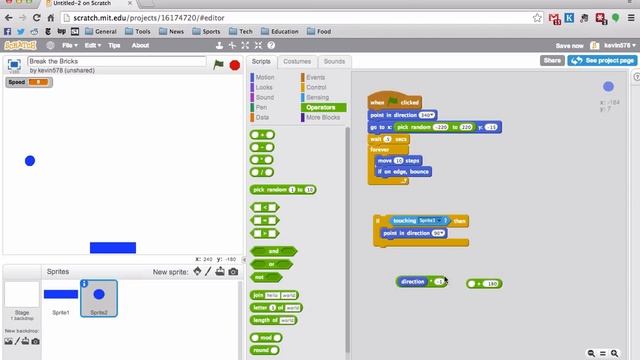Select the Delete scissors tool
The height and width of the screenshot is (360, 640).
[x=232, y=45]
